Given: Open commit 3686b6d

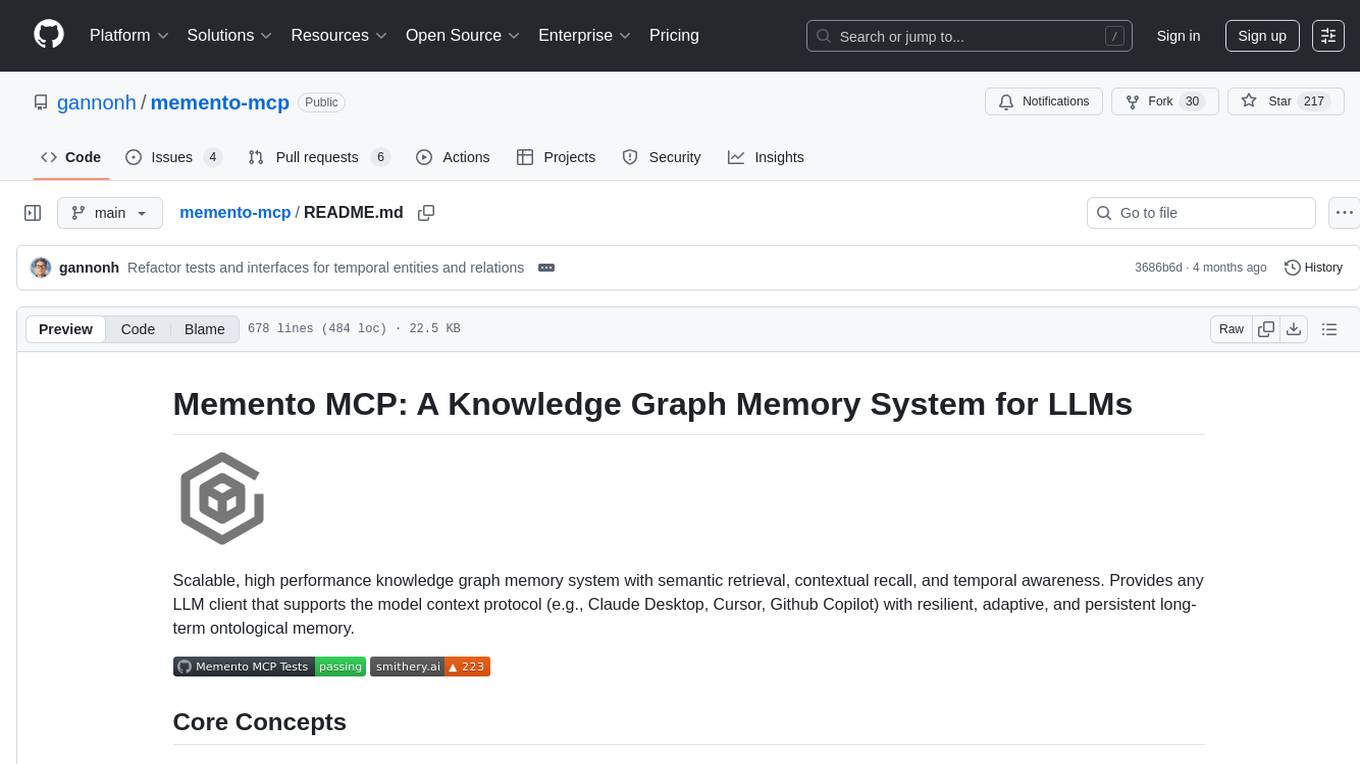Looking at the screenshot, I should 1158,268.
